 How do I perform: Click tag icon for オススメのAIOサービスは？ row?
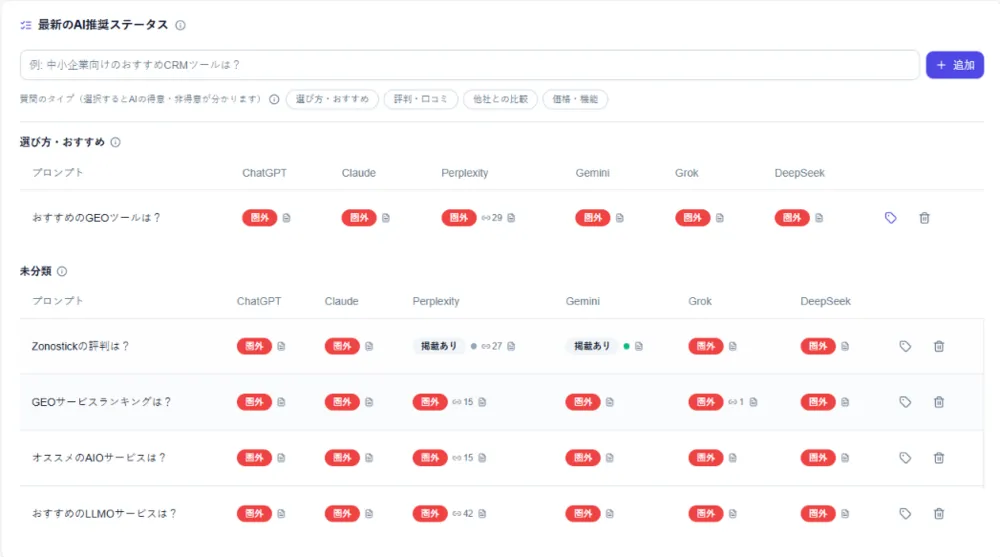click(905, 457)
